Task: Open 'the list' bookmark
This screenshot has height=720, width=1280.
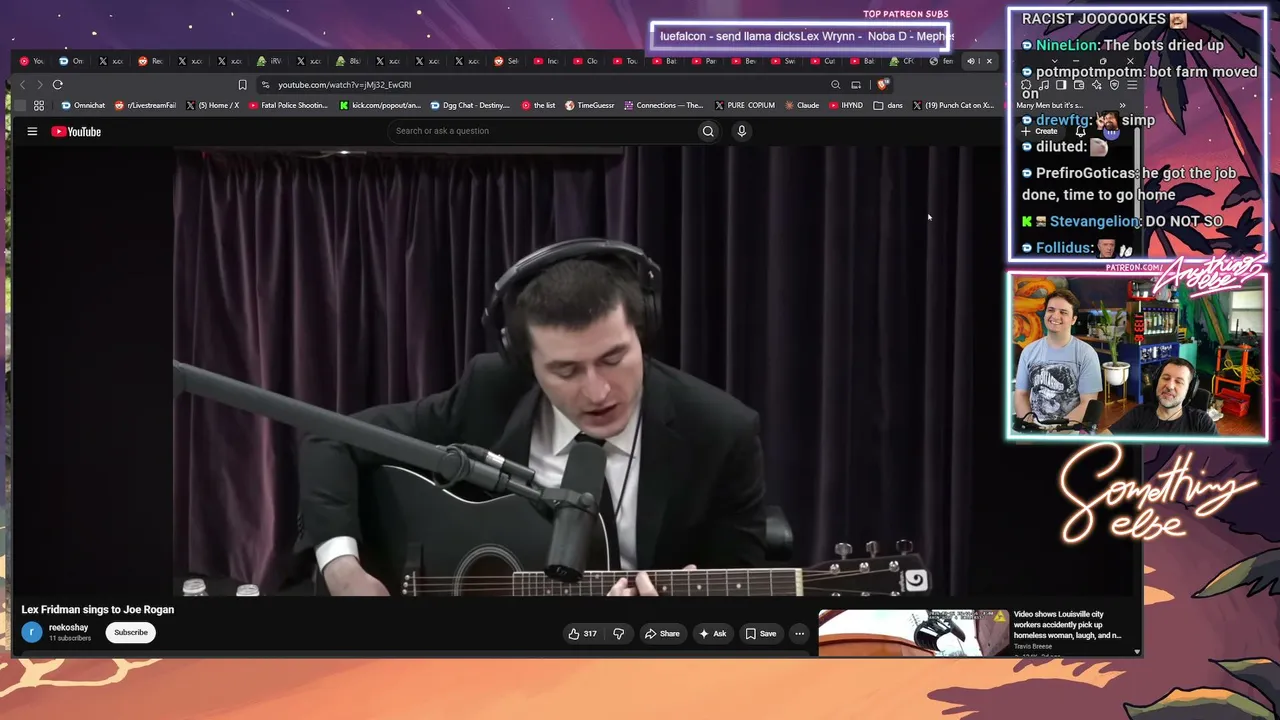Action: [538, 105]
